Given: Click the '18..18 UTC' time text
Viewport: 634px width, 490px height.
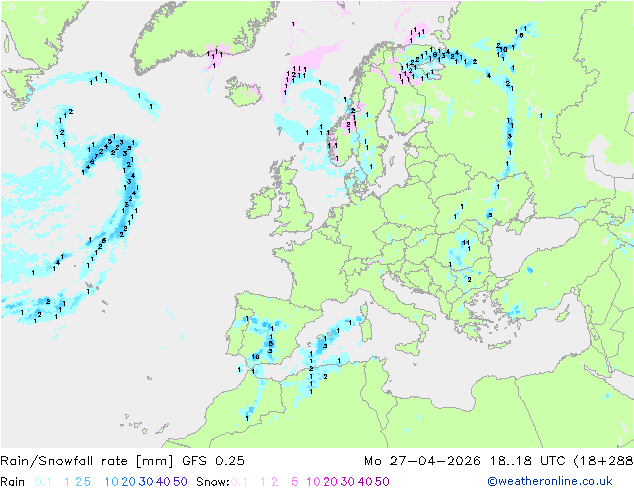Looking at the screenshot, I should coord(527,461).
